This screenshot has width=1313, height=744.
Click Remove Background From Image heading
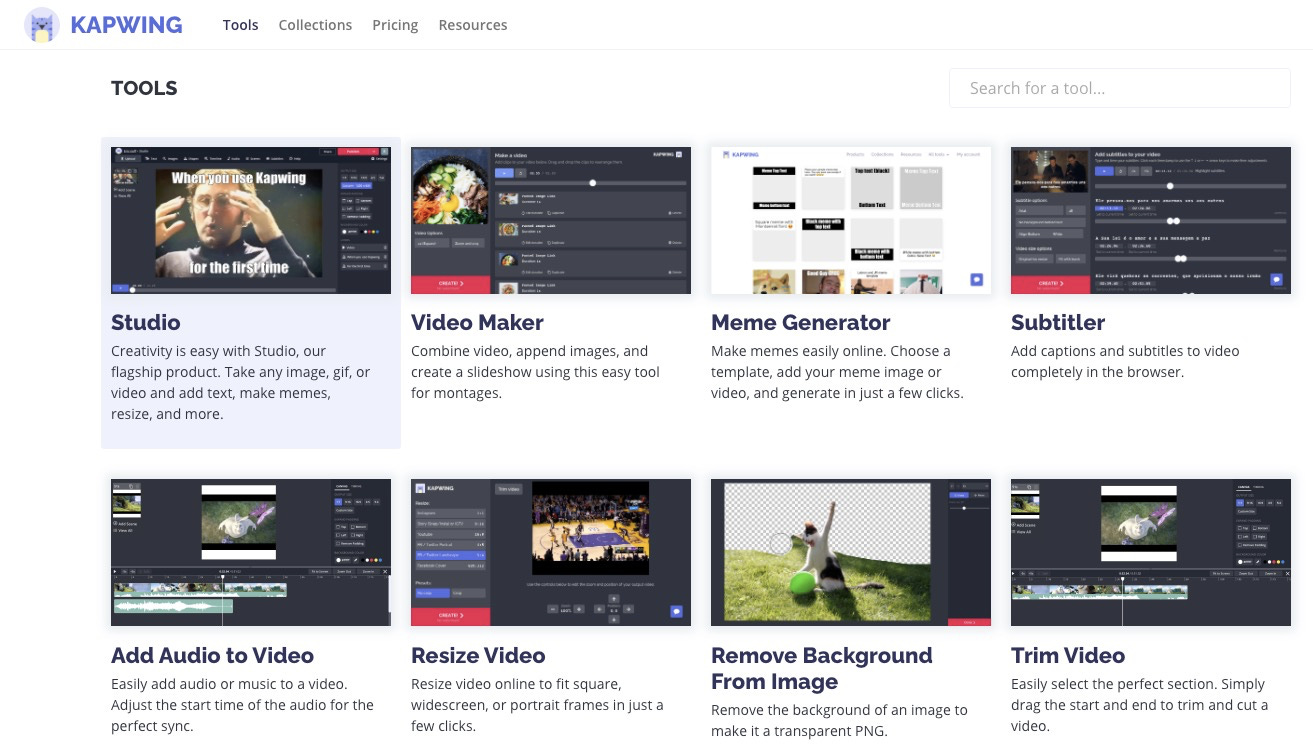click(x=821, y=668)
